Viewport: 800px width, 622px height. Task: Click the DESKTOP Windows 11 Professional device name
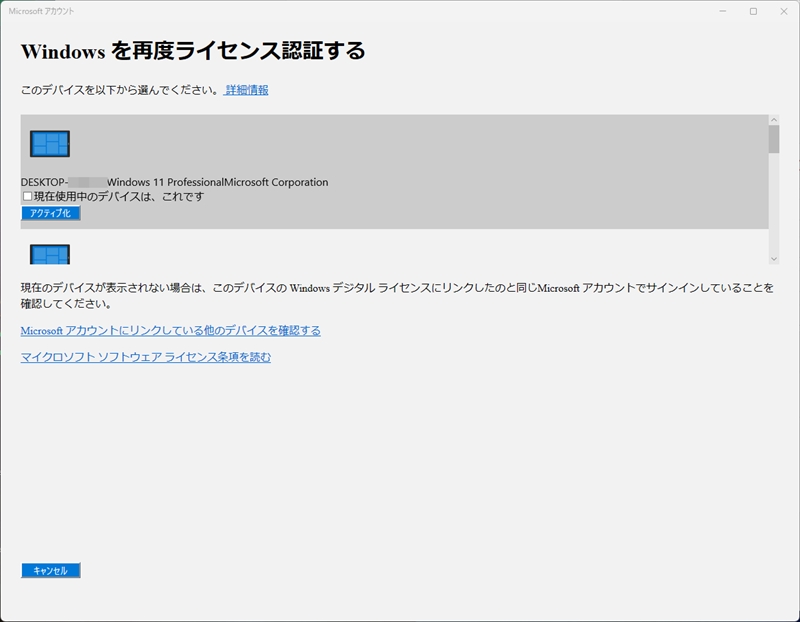click(174, 182)
